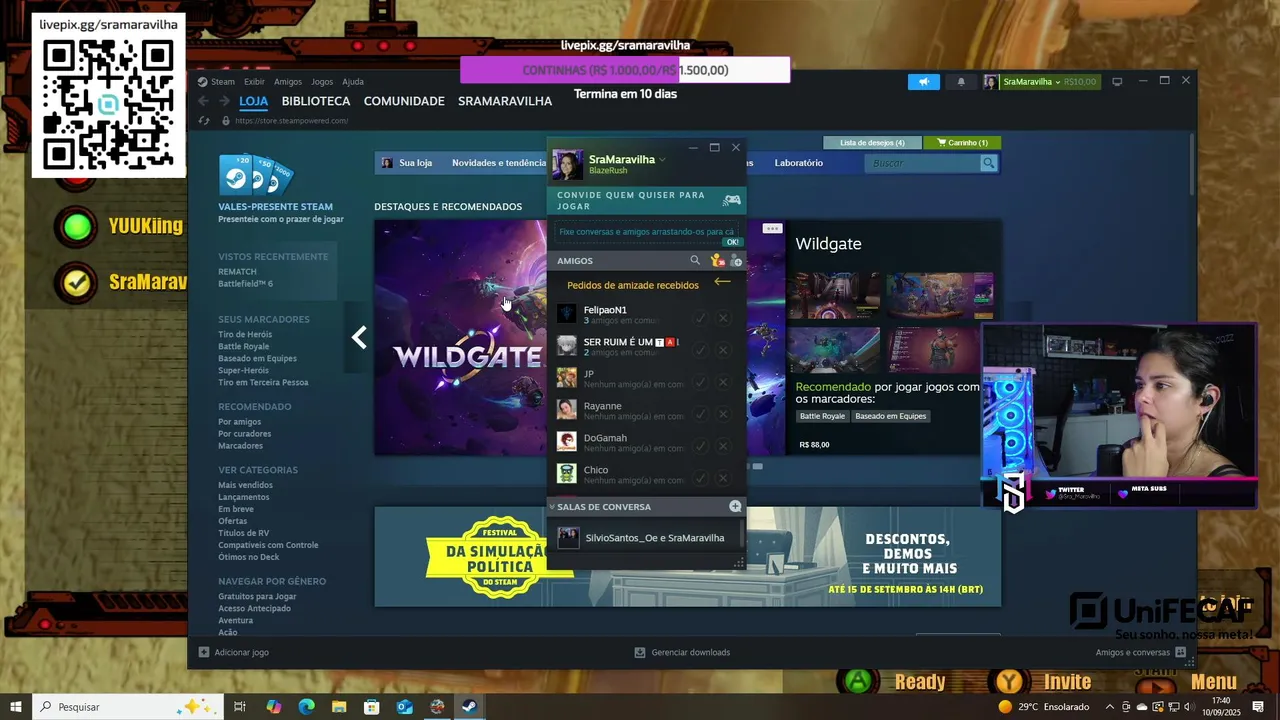Accept Chico friend request checkmark
This screenshot has height=720, width=1280.
pos(700,478)
